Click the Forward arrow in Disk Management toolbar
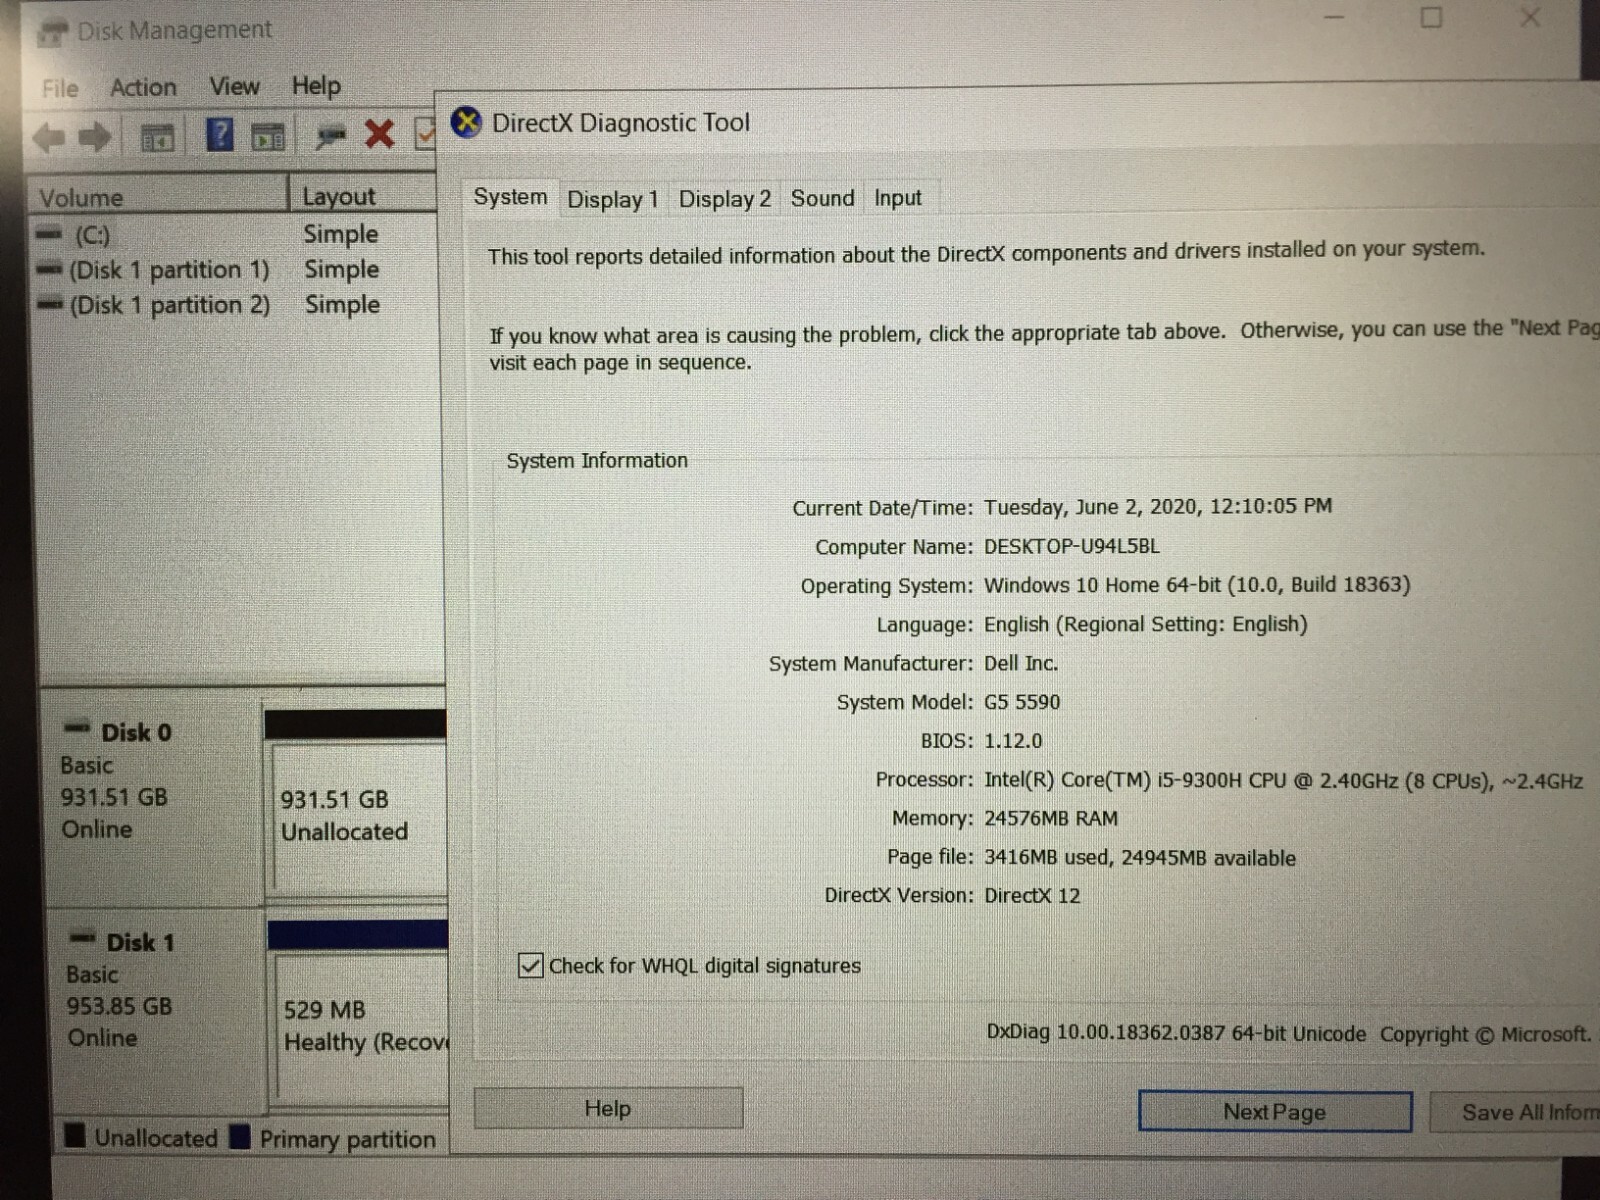Screen dimensions: 1600x1200 pos(96,137)
